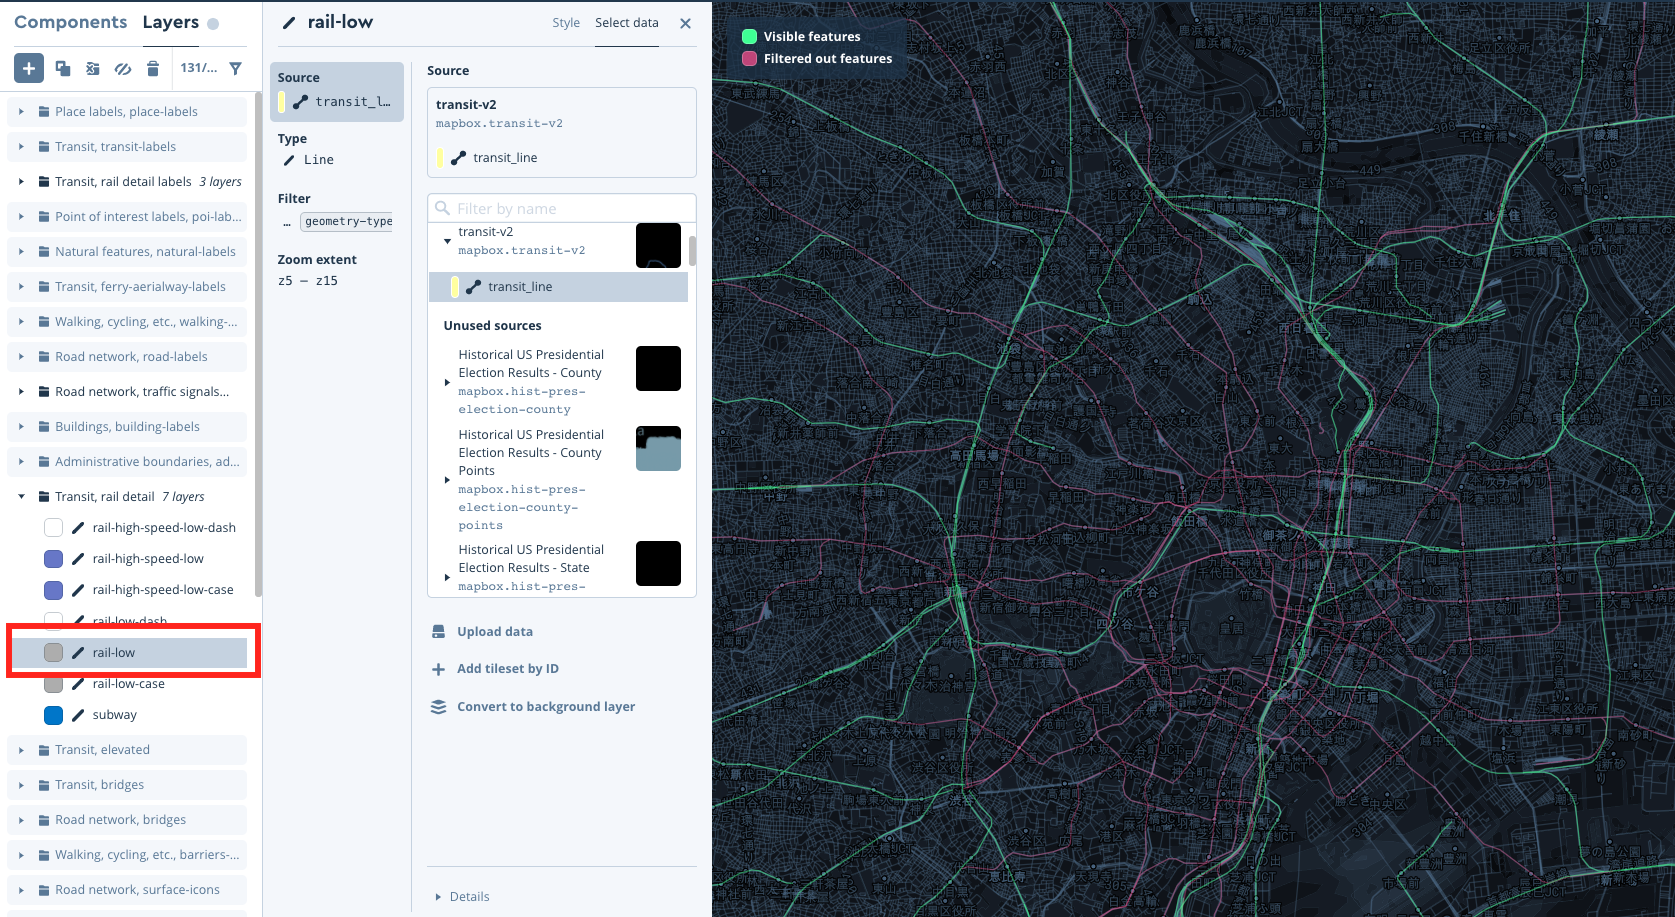Click the blue subway color swatch

click(54, 715)
